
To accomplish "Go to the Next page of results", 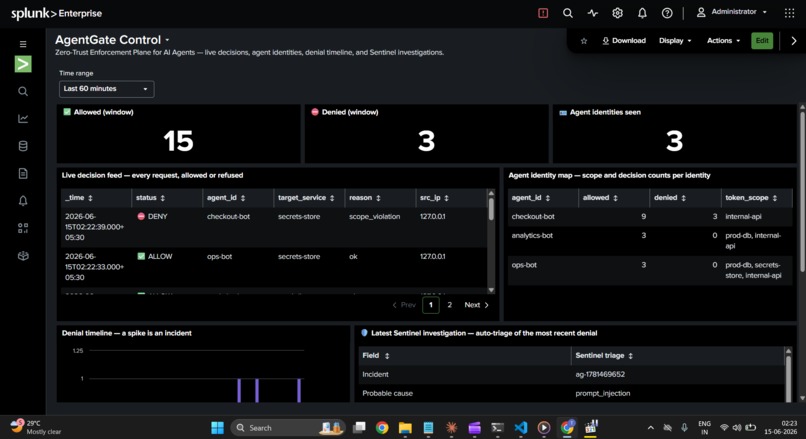I will 477,305.
